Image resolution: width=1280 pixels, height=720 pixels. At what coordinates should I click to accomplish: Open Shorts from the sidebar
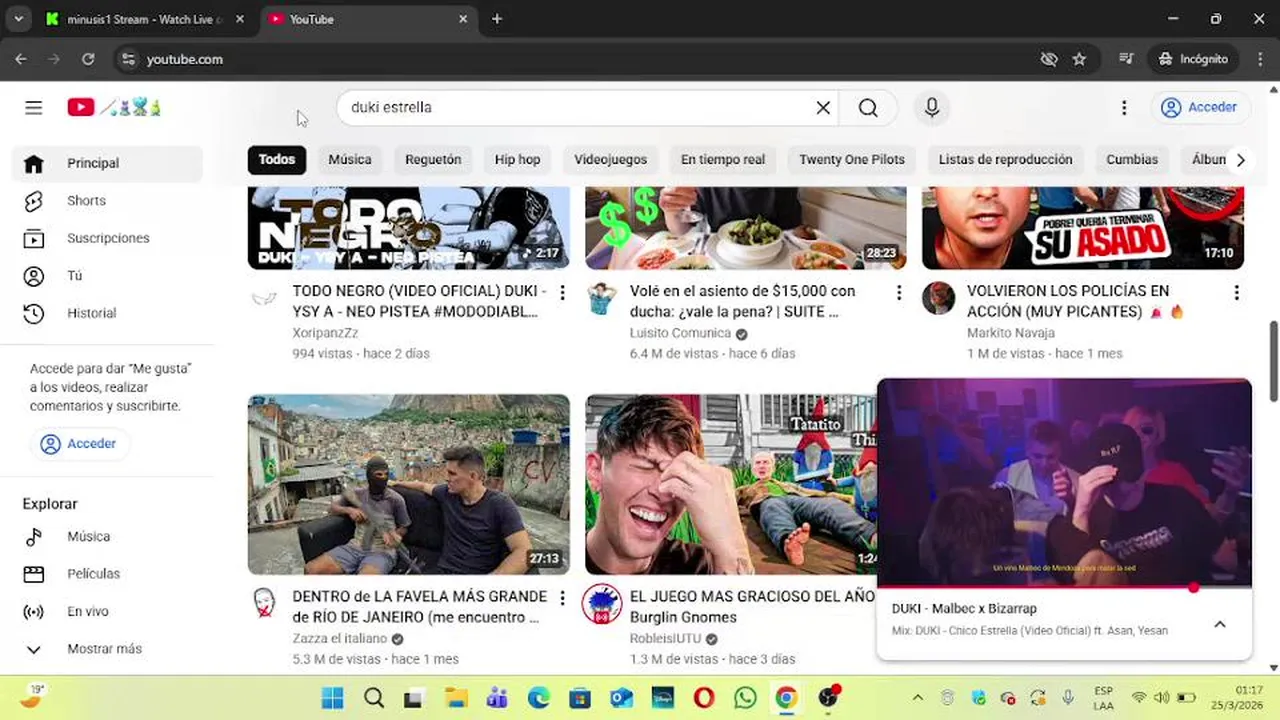pyautogui.click(x=107, y=201)
